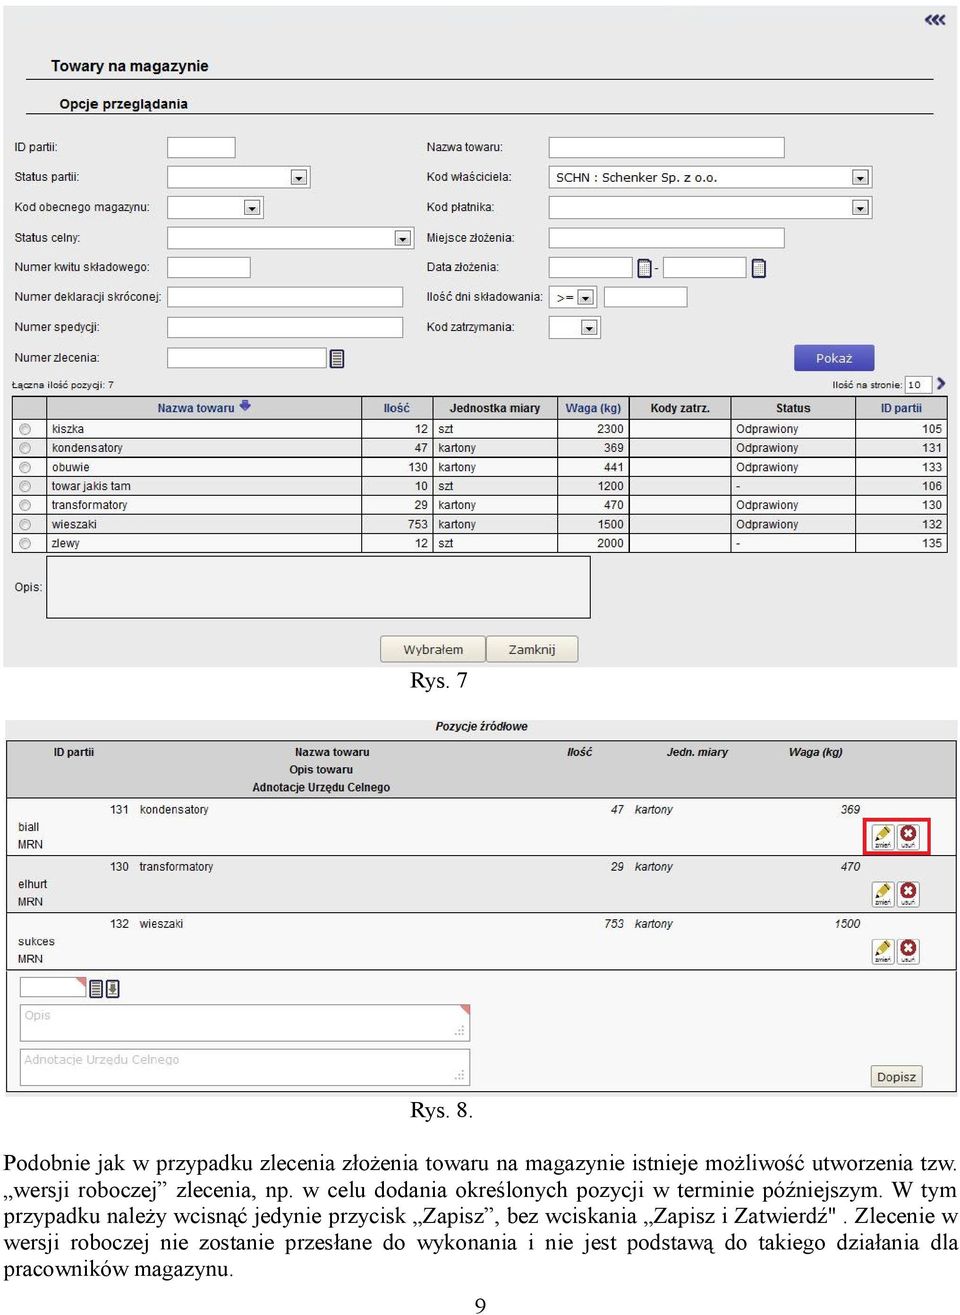Open first Data złożenia calendar picker
960x1315 pixels.
[x=644, y=268]
